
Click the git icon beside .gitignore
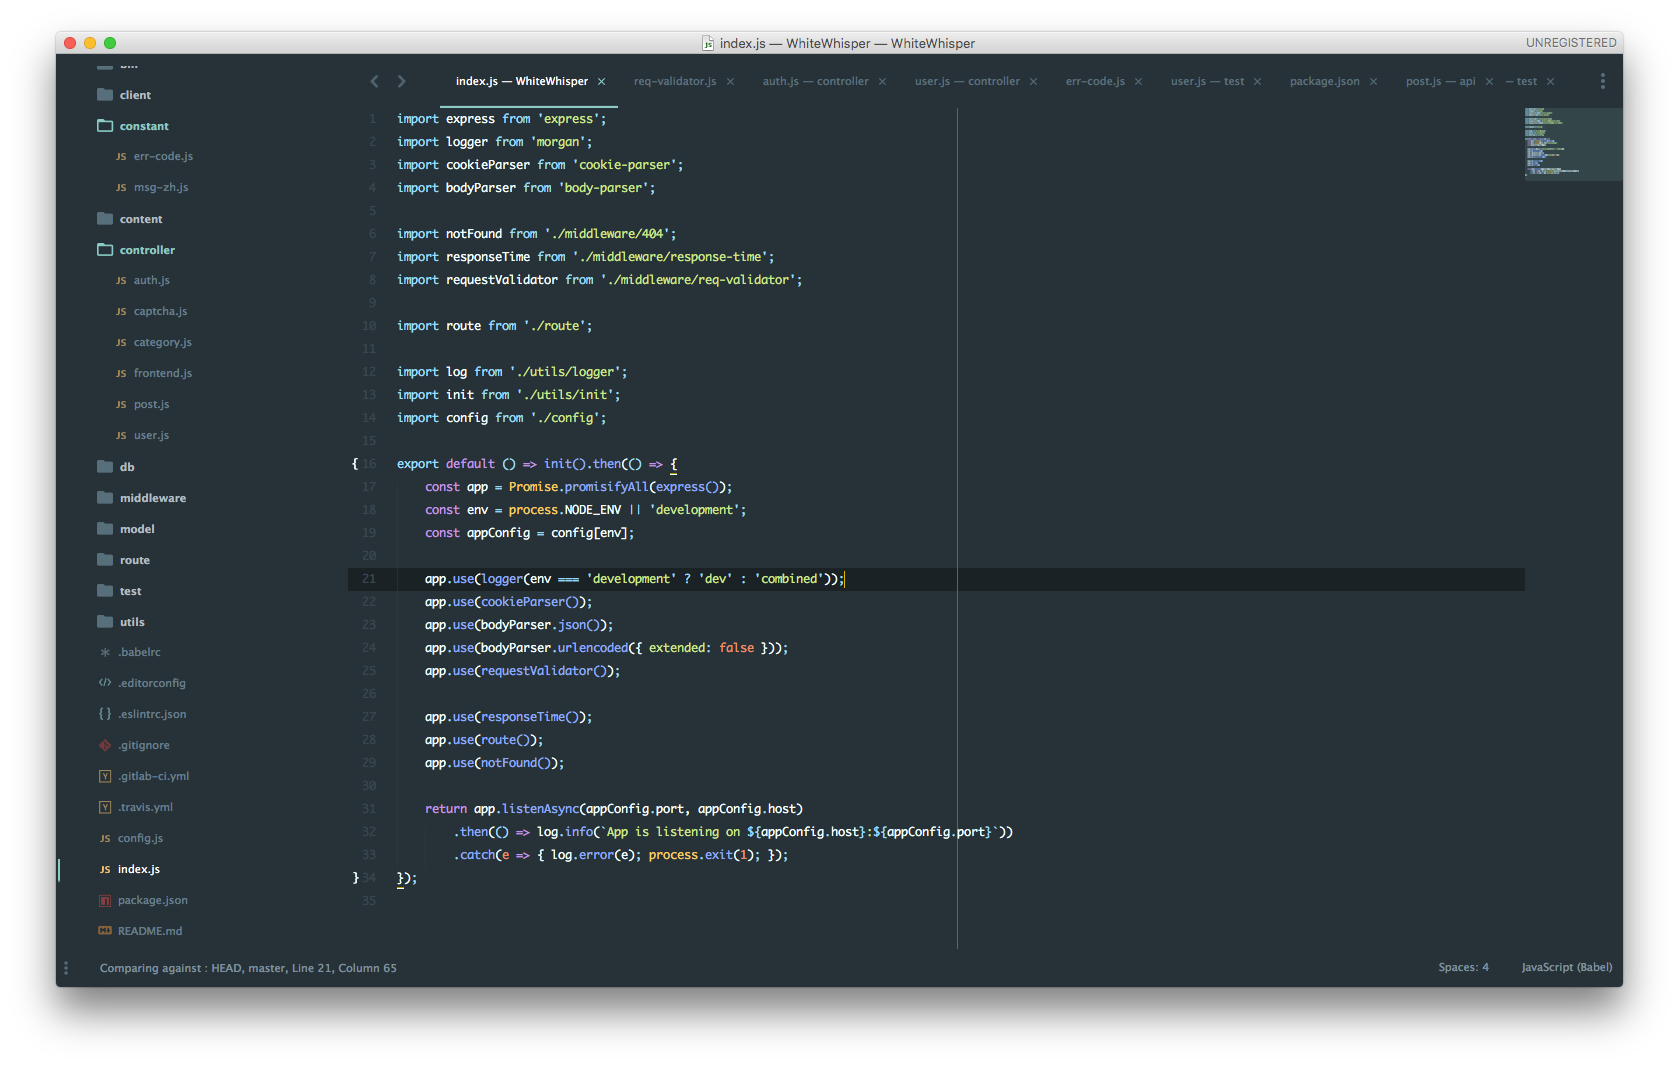point(104,745)
